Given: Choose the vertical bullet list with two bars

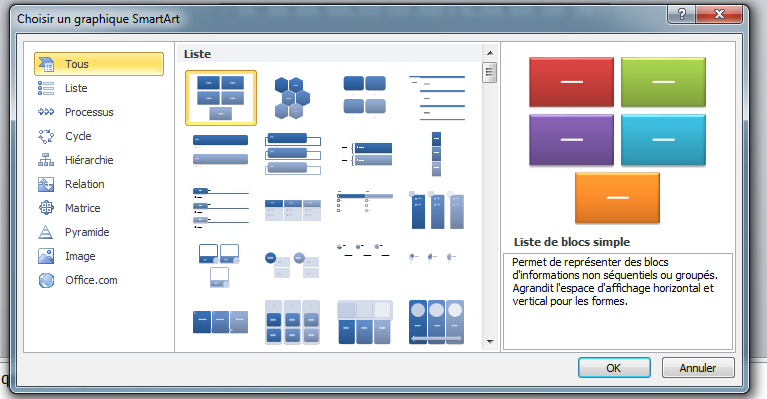Looking at the screenshot, I should click(x=221, y=152).
